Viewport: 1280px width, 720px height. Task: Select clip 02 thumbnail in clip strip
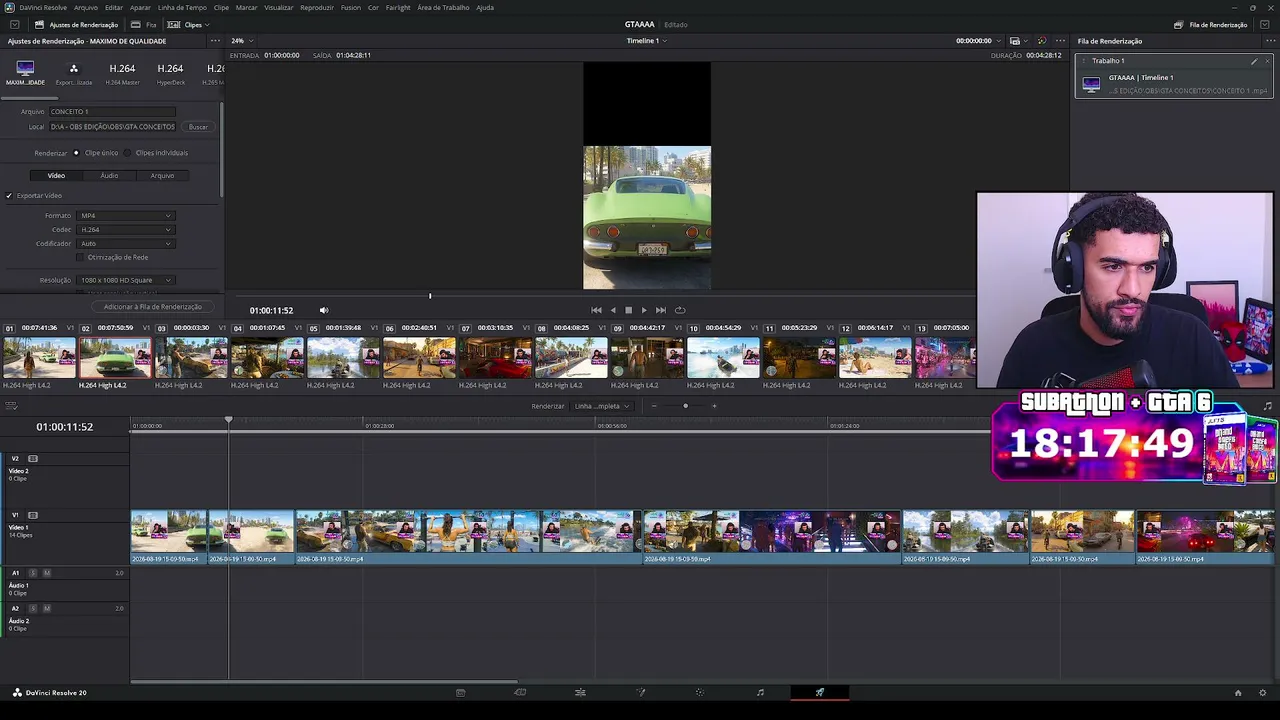[115, 358]
